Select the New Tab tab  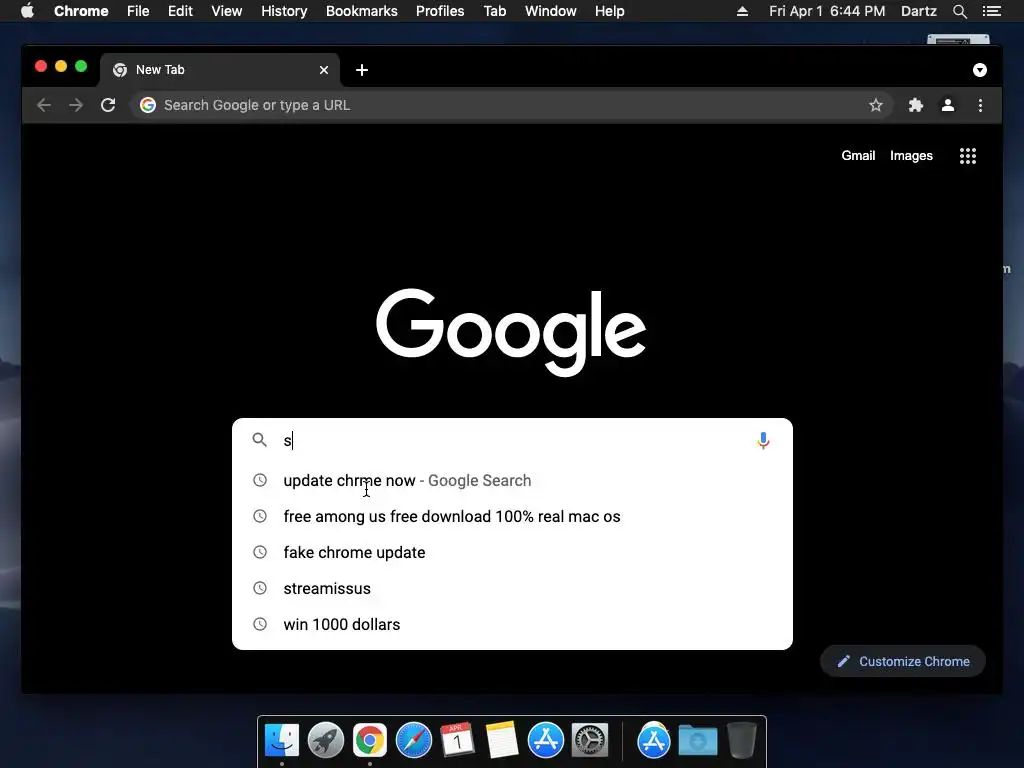[219, 70]
